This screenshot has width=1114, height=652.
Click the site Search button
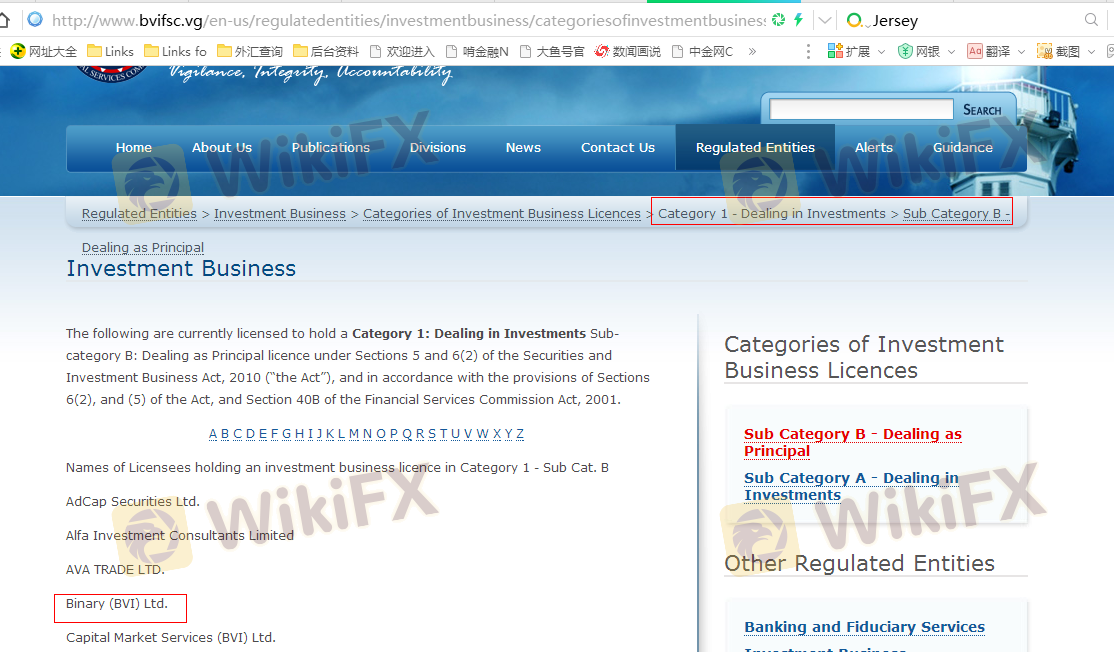click(982, 110)
